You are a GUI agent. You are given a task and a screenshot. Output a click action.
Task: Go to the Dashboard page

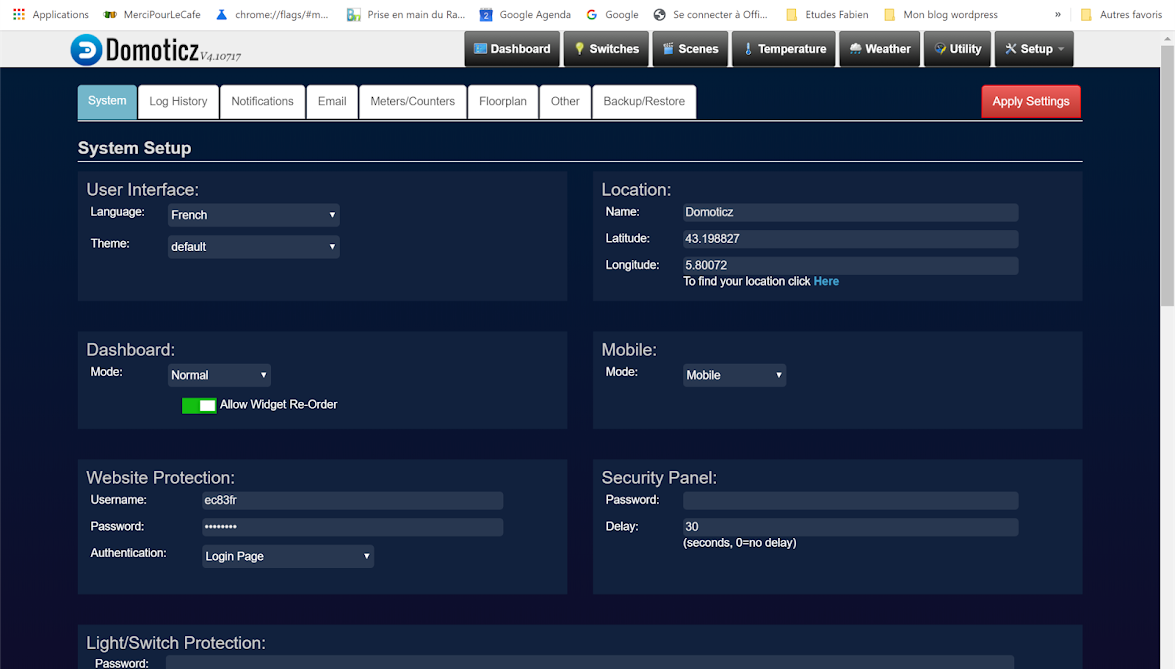pos(512,49)
